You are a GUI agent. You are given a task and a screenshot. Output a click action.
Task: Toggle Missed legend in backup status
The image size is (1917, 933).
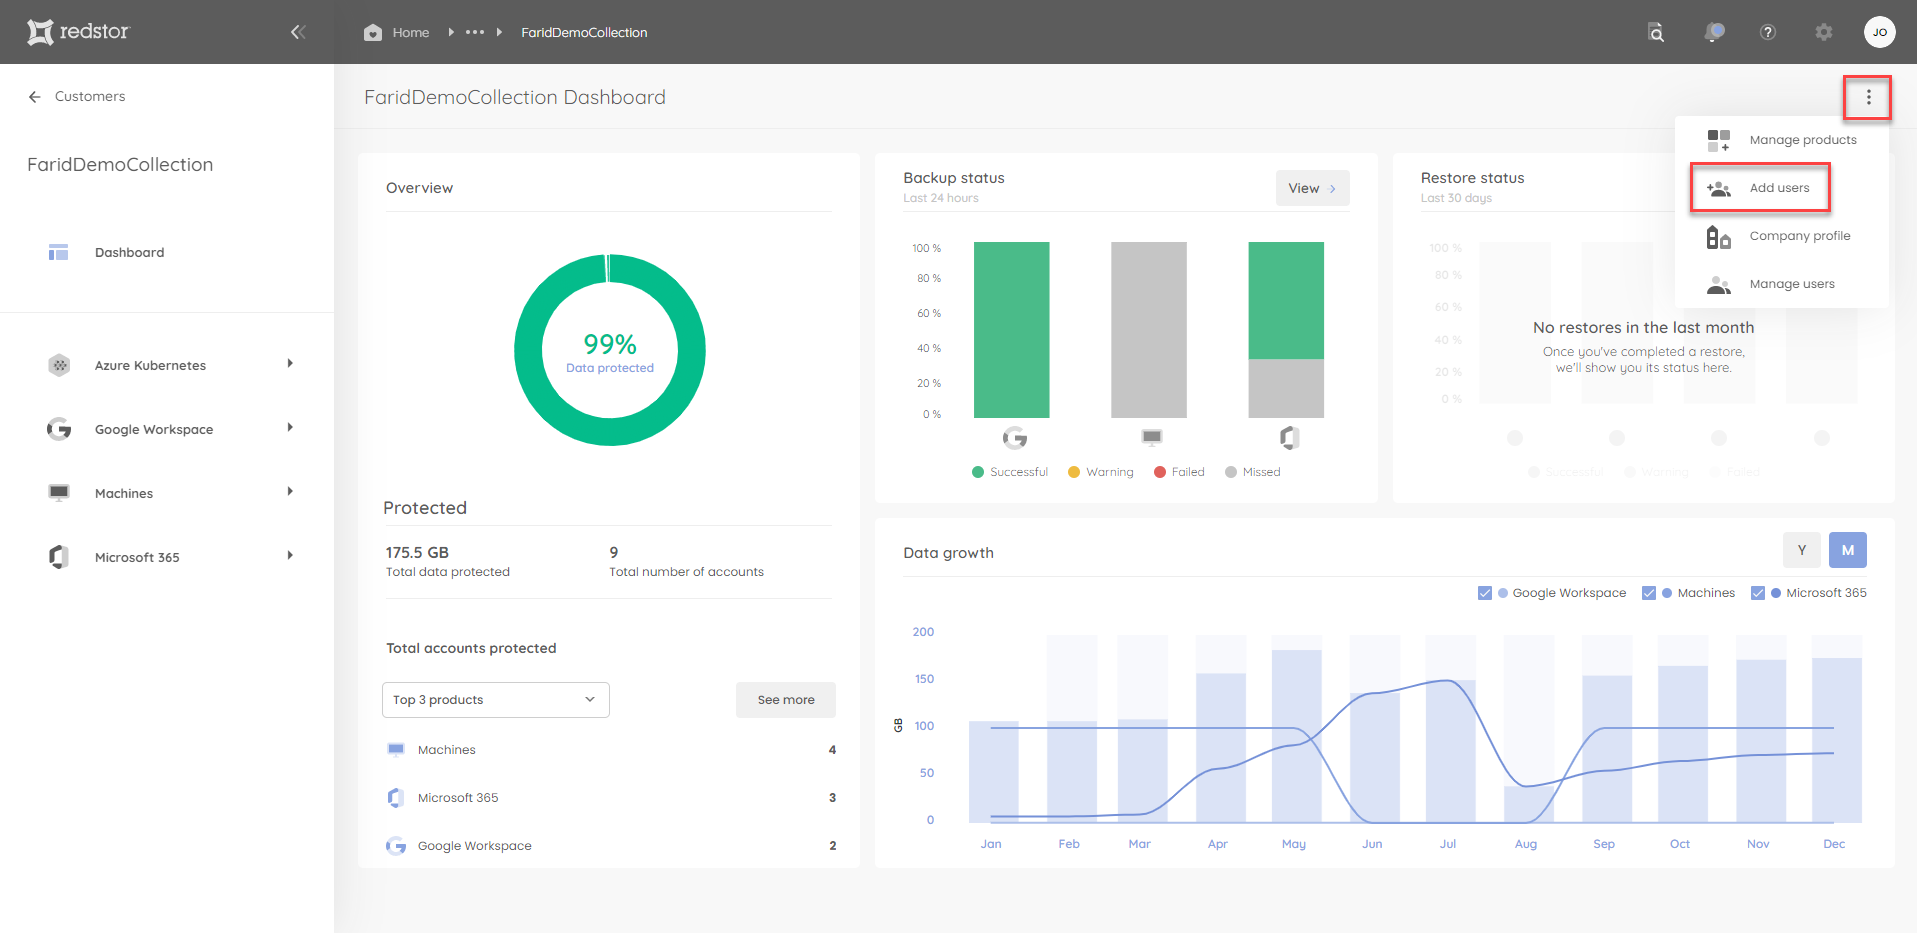point(1252,472)
